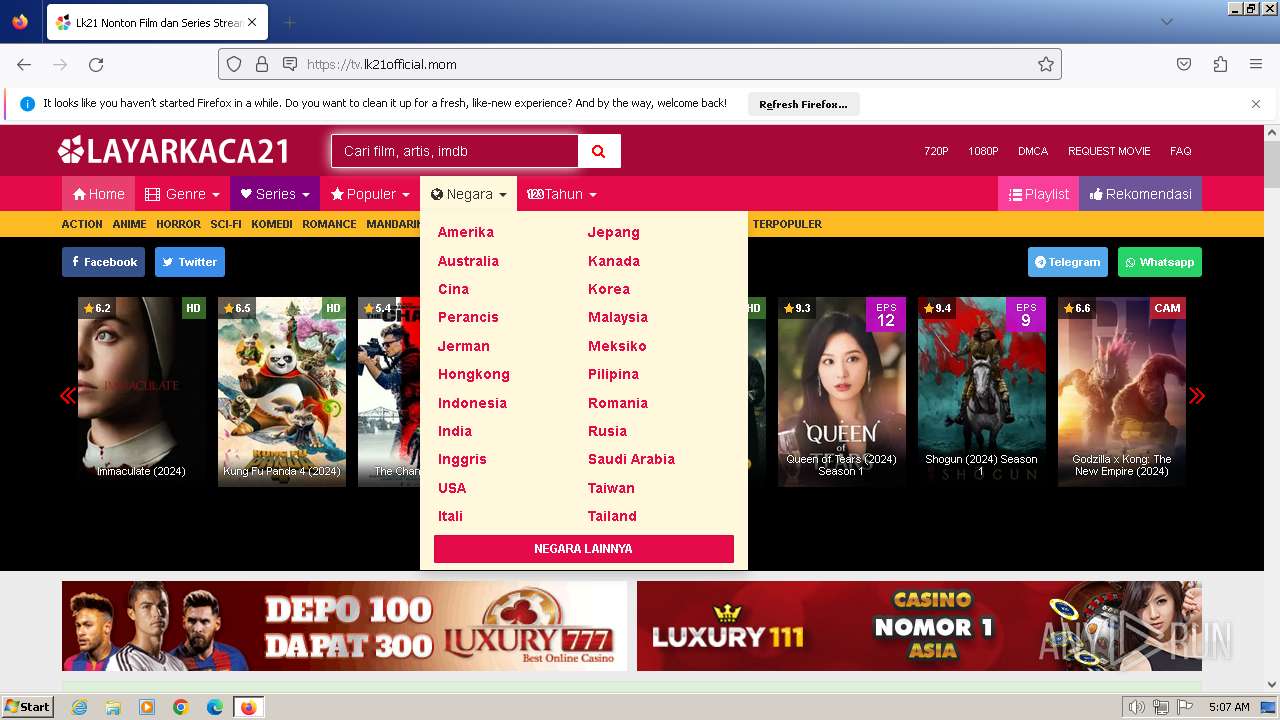Close the Lk21 browser tab
The image size is (1280, 720).
[251, 22]
